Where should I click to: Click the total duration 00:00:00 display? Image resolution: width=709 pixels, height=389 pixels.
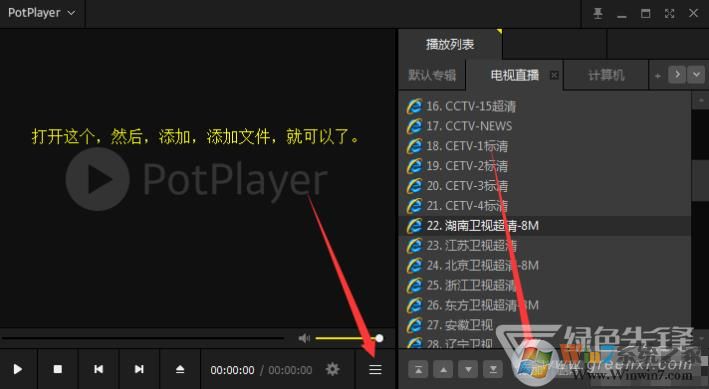click(x=290, y=370)
